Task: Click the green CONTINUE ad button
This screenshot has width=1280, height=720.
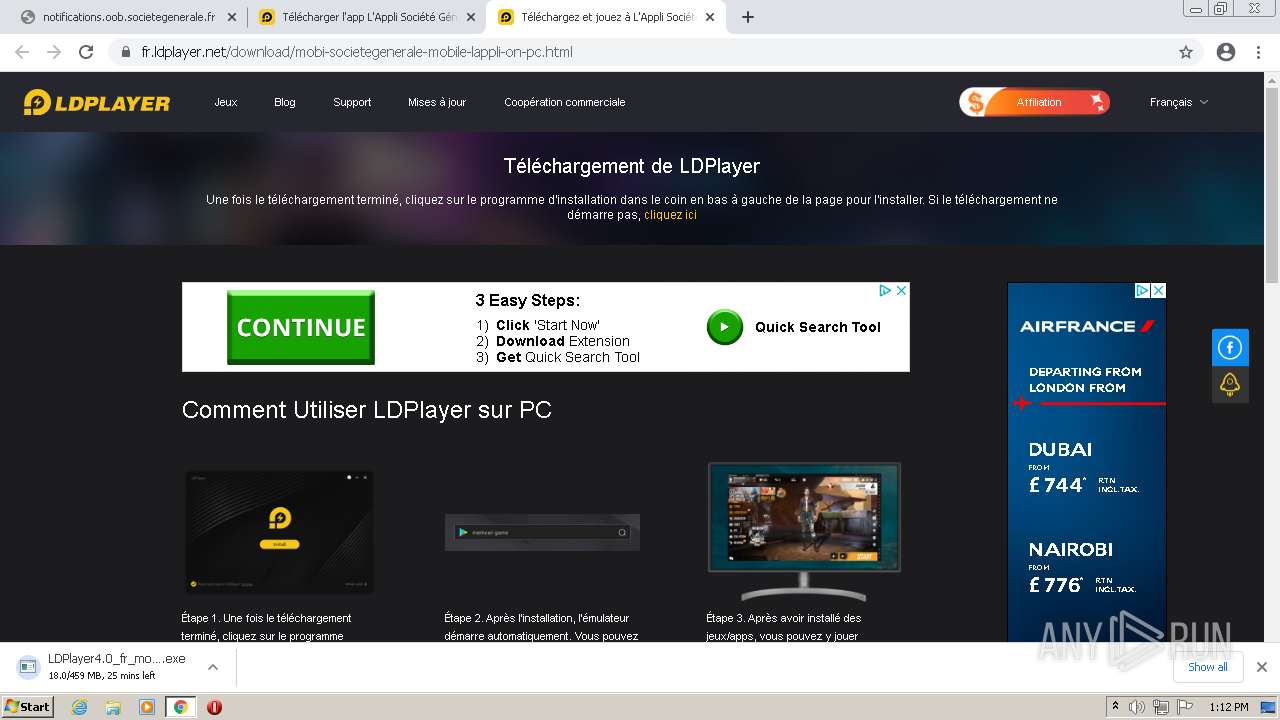Action: tap(301, 327)
